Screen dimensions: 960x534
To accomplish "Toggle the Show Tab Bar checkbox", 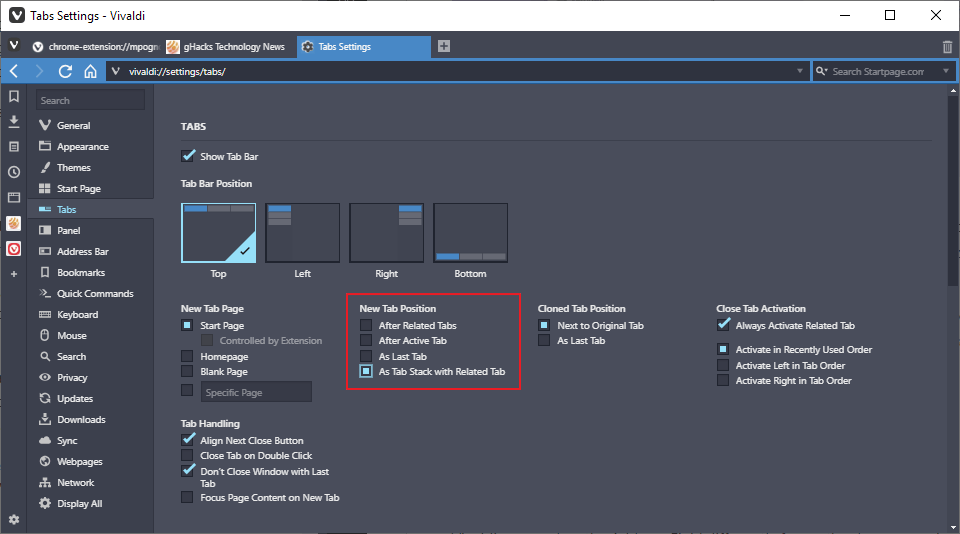I will click(x=188, y=156).
